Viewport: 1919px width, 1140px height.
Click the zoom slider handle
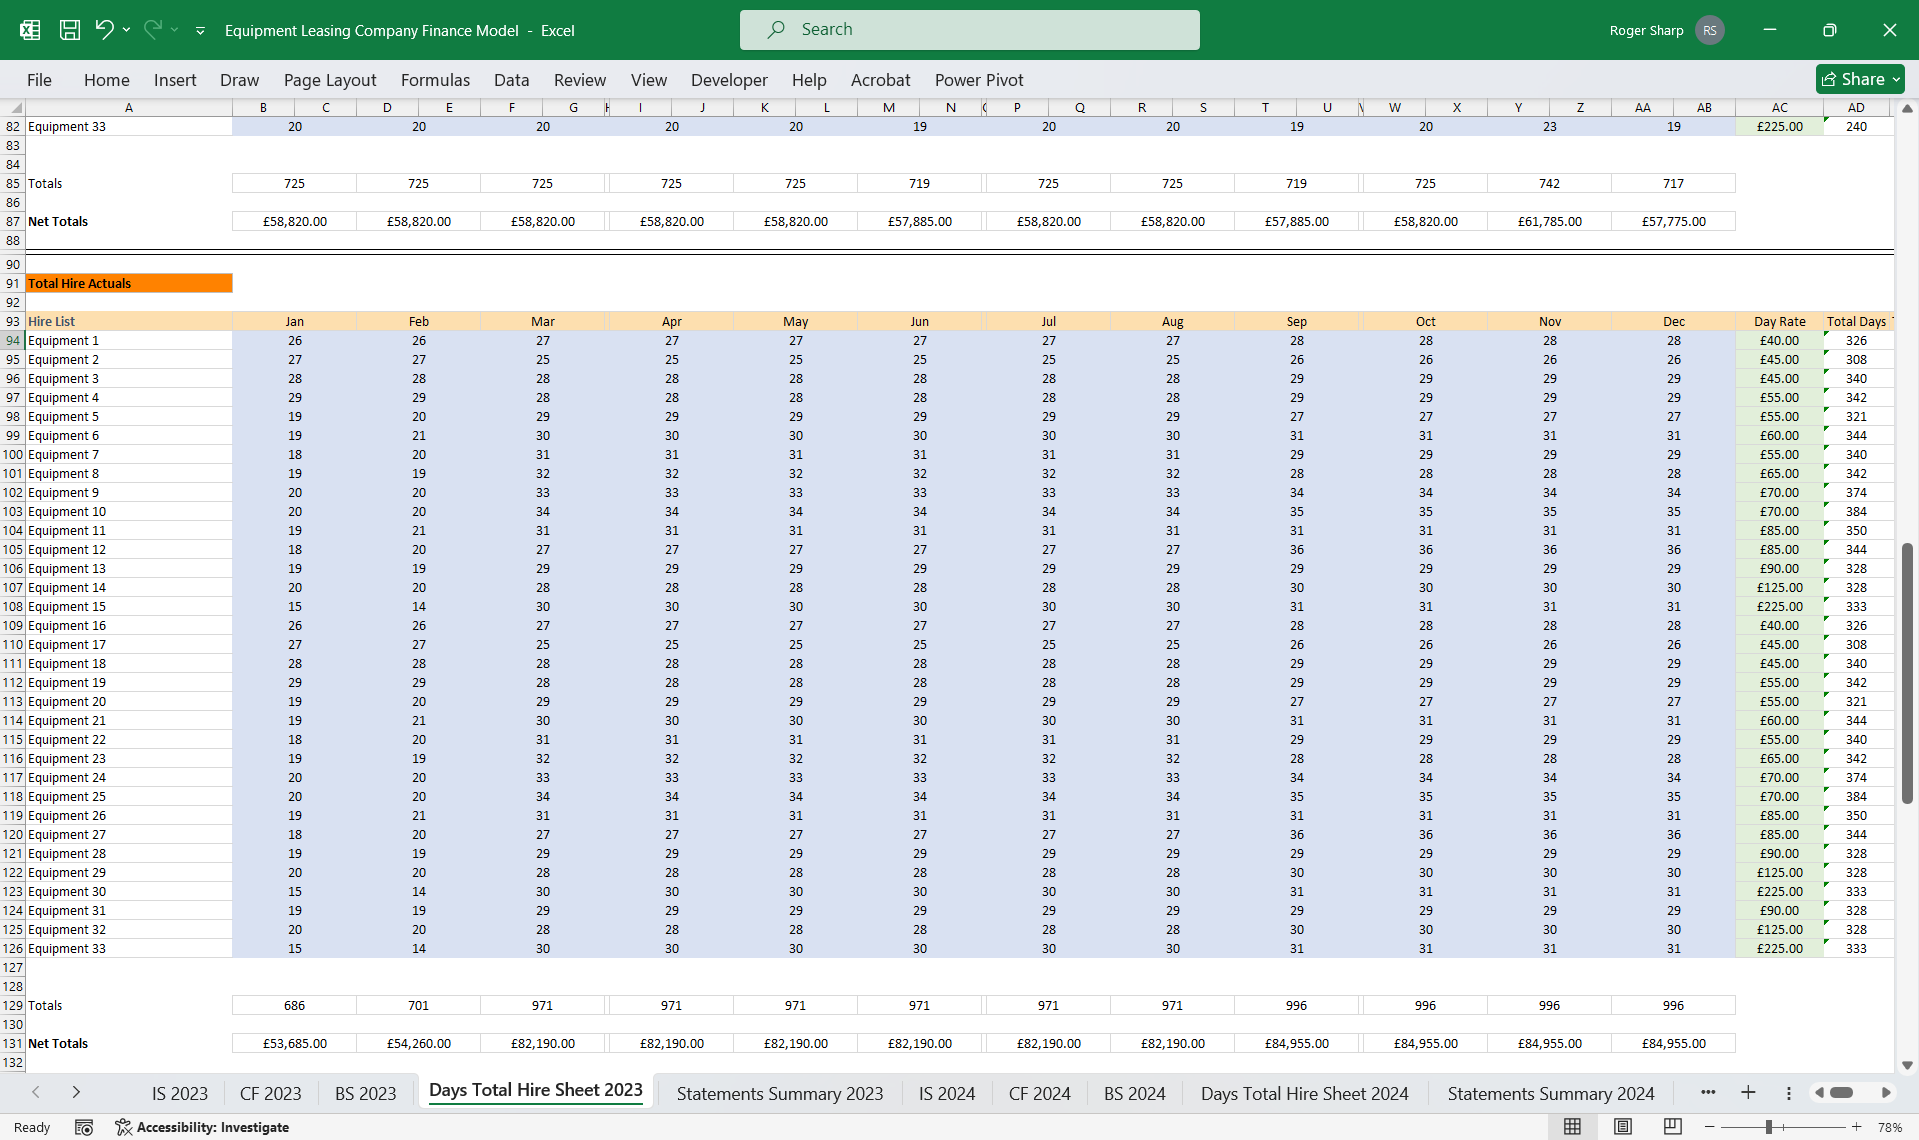click(1769, 1127)
